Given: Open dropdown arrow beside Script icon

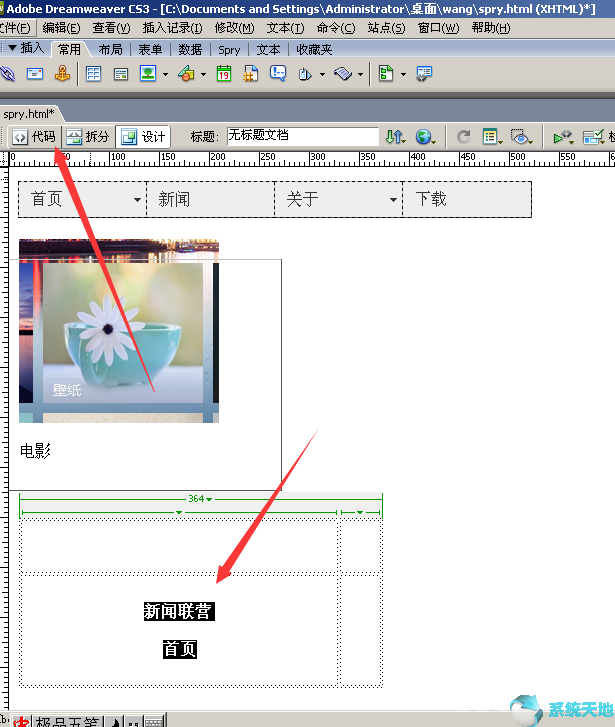Looking at the screenshot, I should 360,74.
